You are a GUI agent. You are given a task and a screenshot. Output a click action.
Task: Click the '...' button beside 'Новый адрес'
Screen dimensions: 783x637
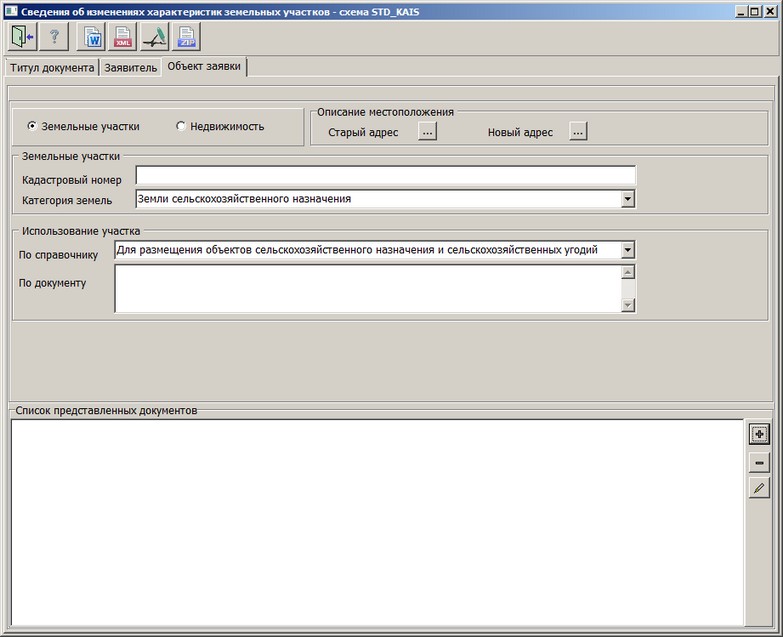[578, 132]
